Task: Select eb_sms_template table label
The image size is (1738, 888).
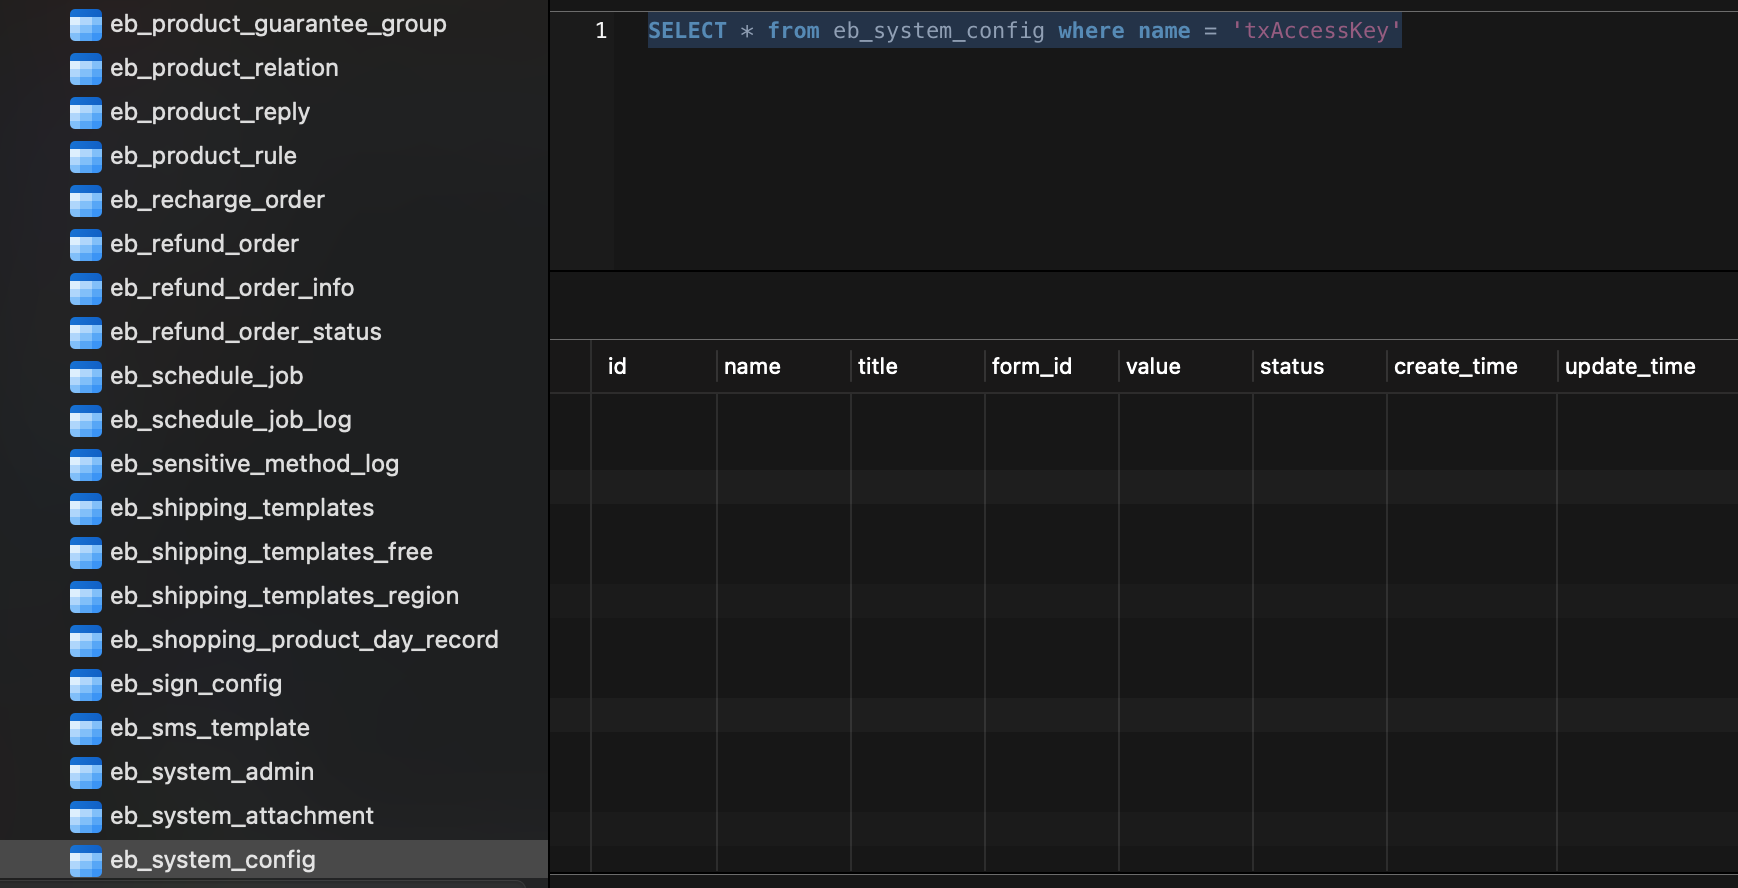Action: click(210, 728)
